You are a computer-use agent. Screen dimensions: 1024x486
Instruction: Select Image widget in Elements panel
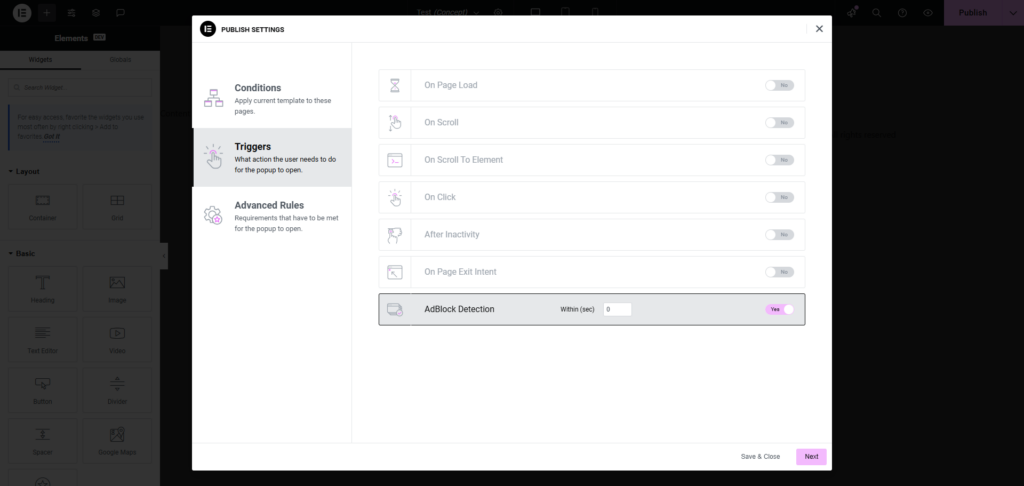click(117, 289)
